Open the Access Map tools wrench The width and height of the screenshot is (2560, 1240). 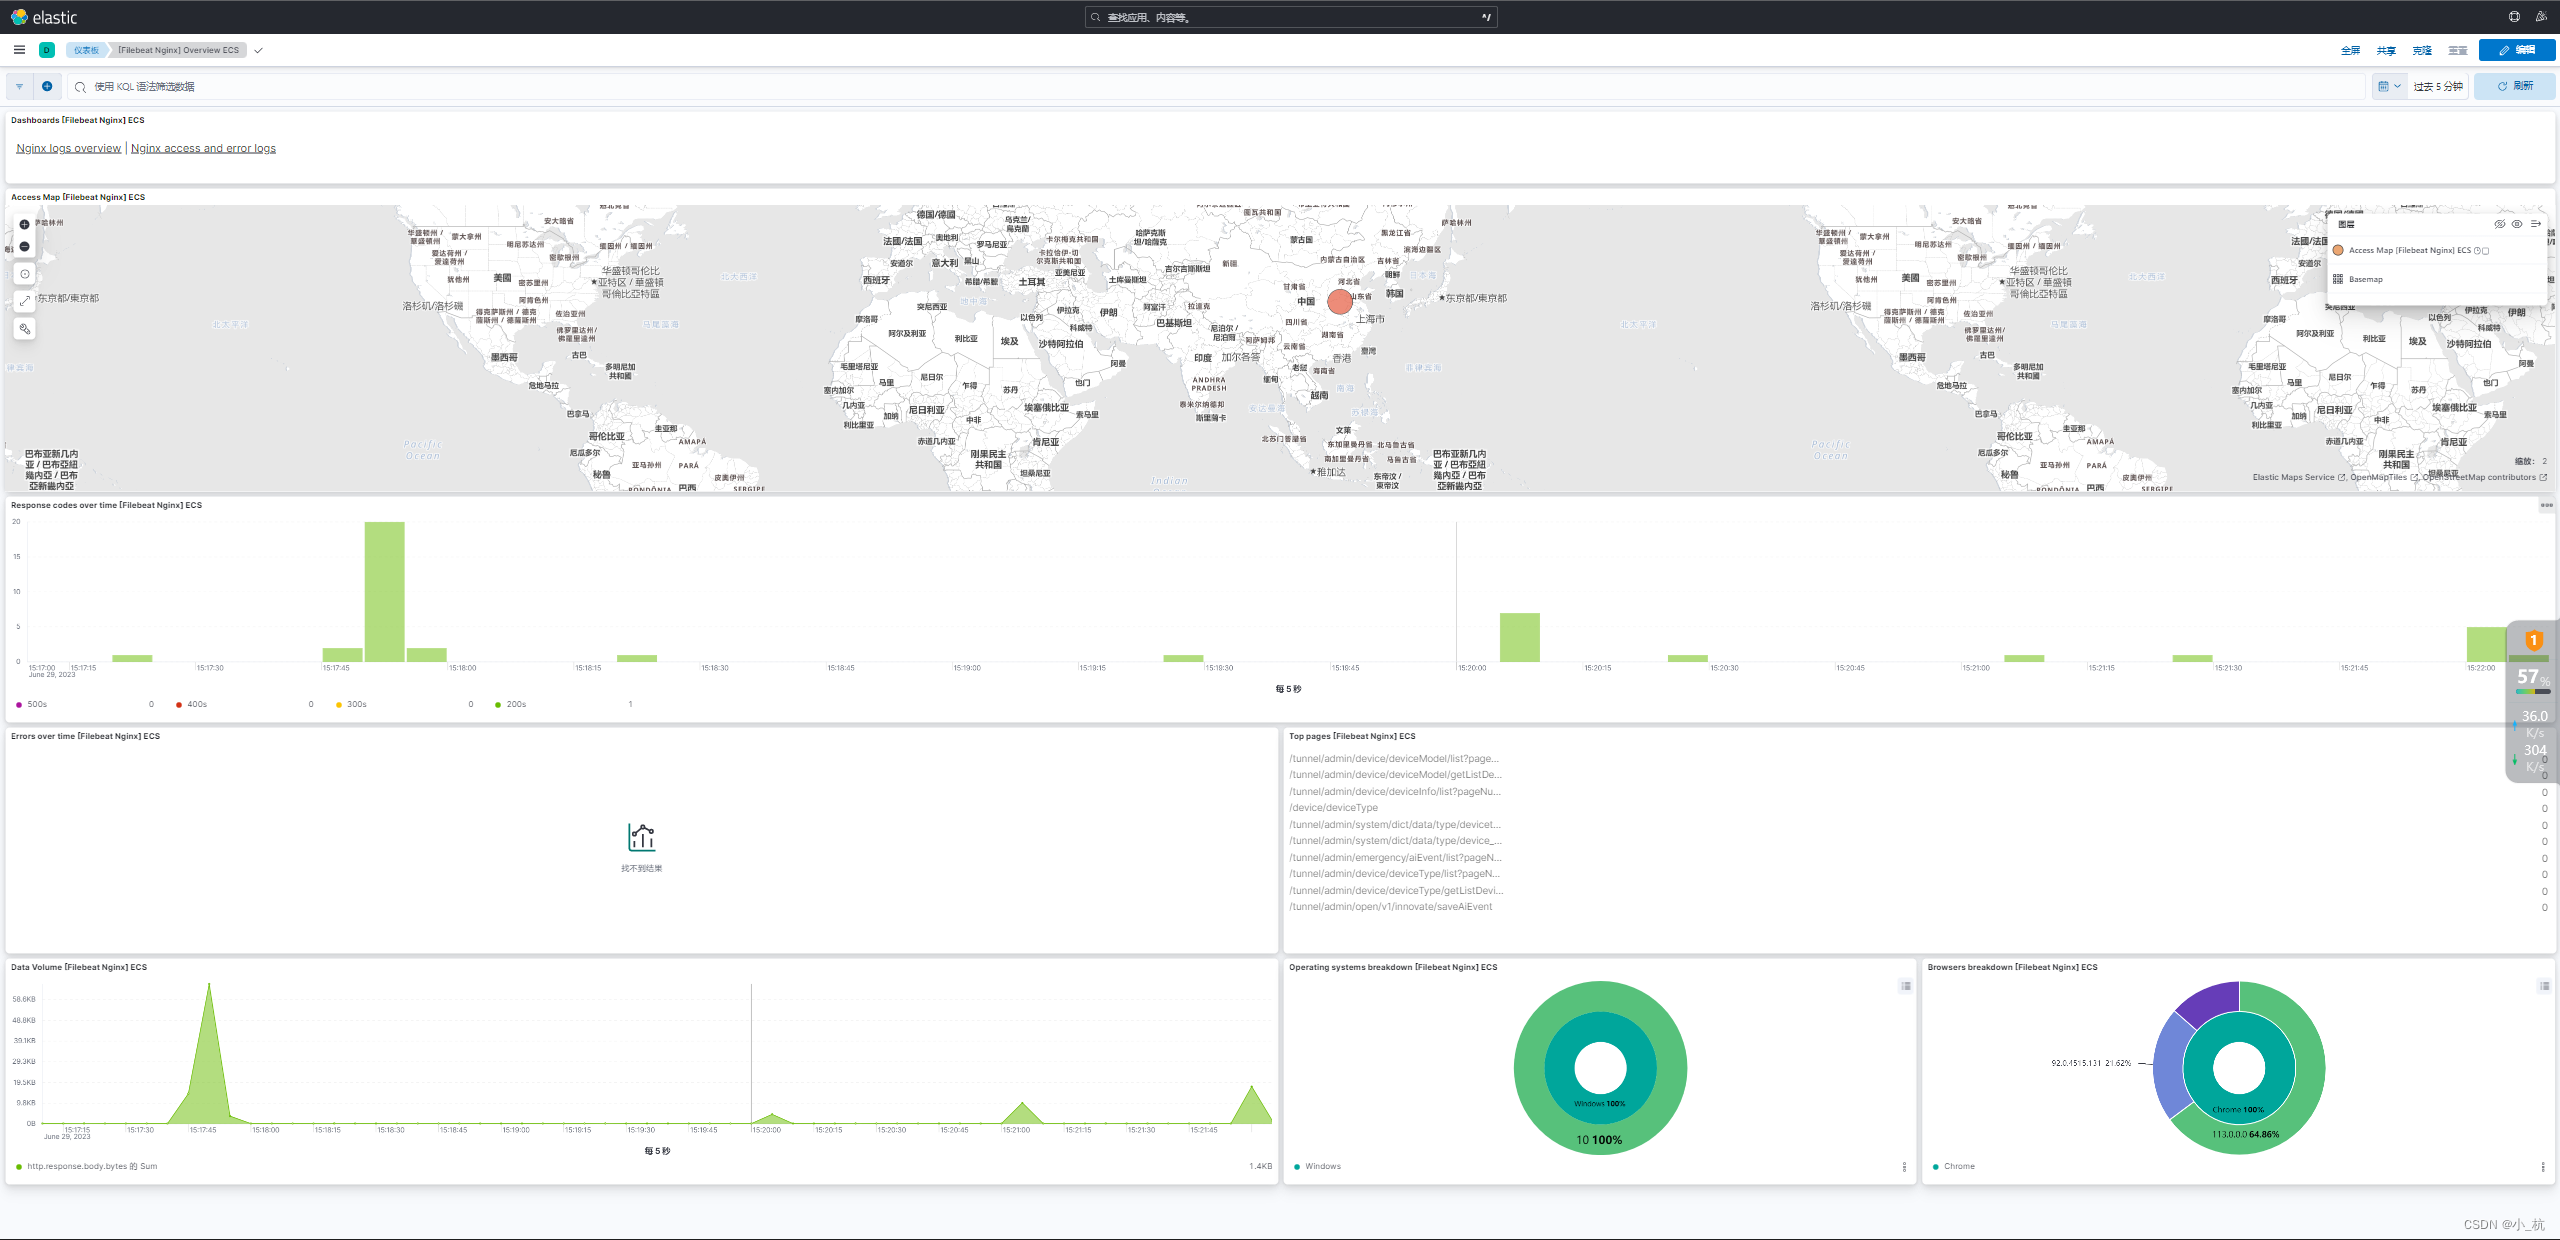pos(25,329)
